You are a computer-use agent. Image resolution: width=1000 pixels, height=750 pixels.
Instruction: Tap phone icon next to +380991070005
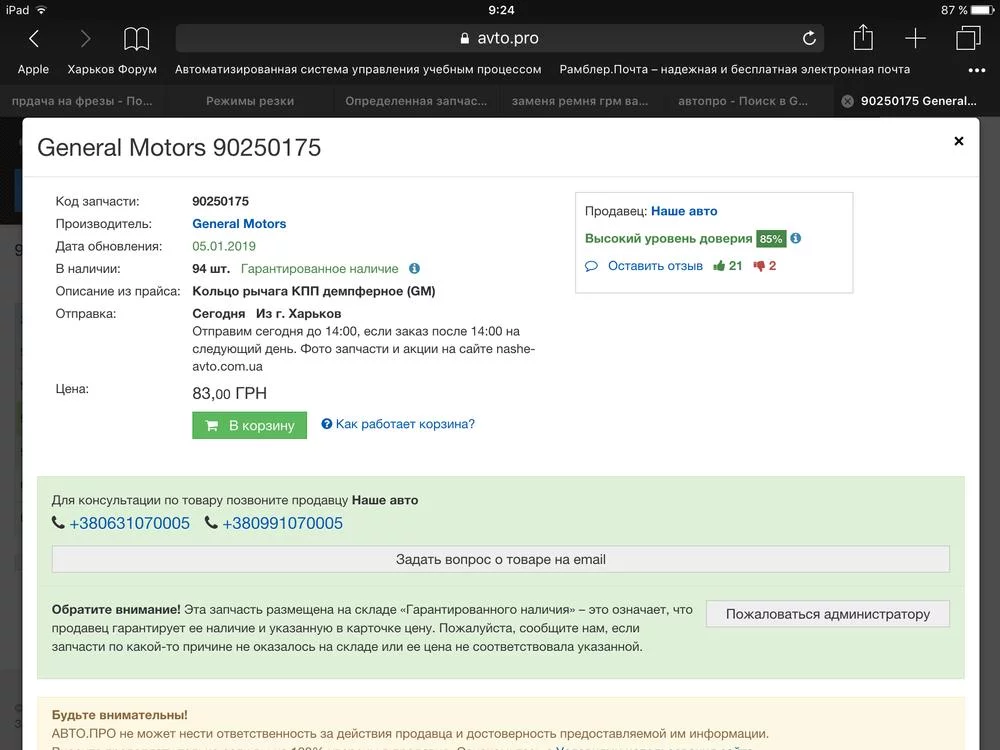(x=211, y=523)
